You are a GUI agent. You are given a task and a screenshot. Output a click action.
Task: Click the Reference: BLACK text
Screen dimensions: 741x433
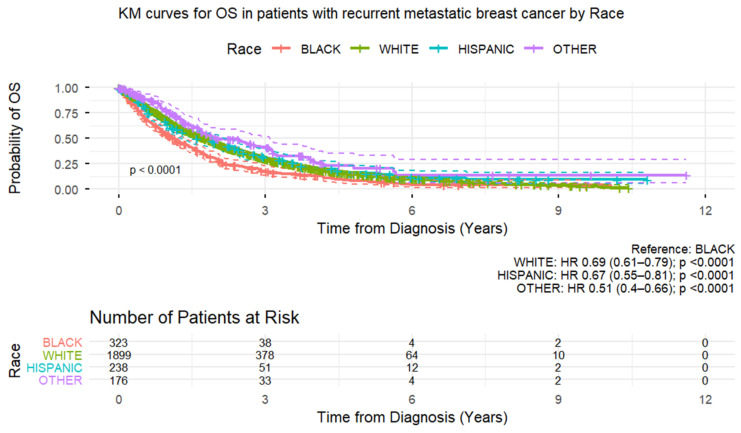(x=683, y=249)
